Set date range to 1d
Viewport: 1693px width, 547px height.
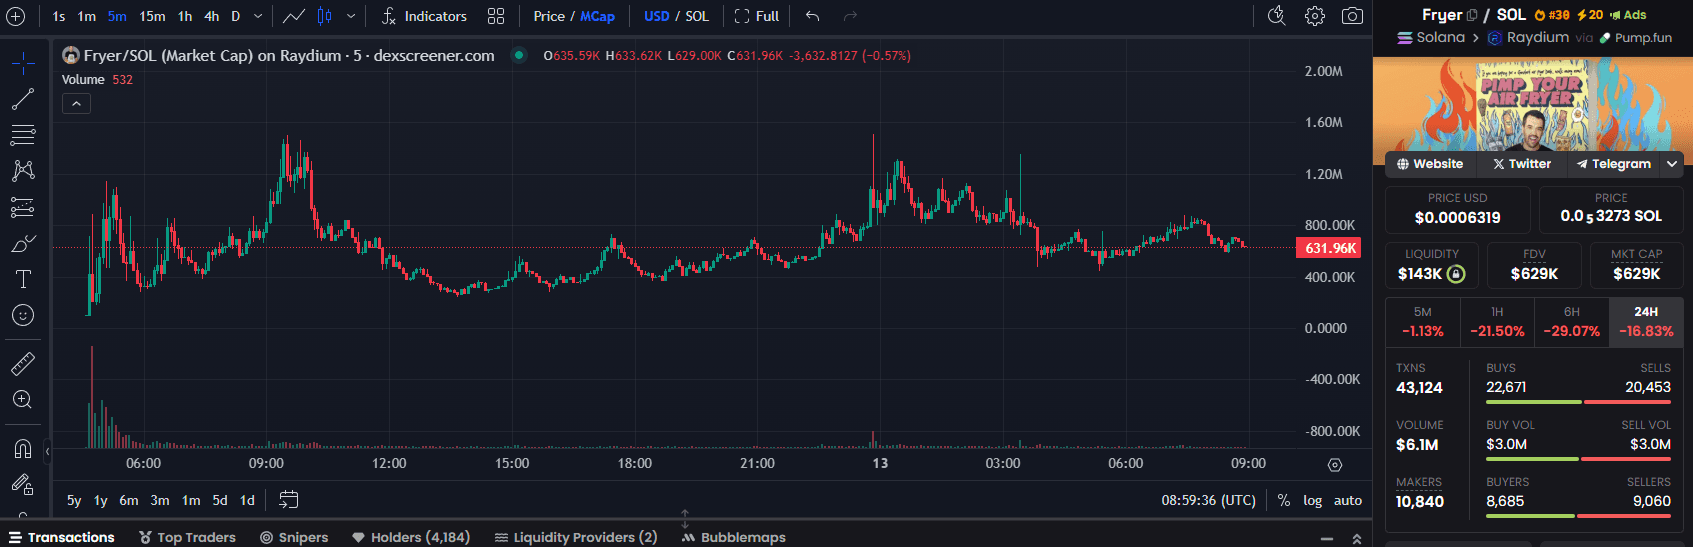(247, 500)
